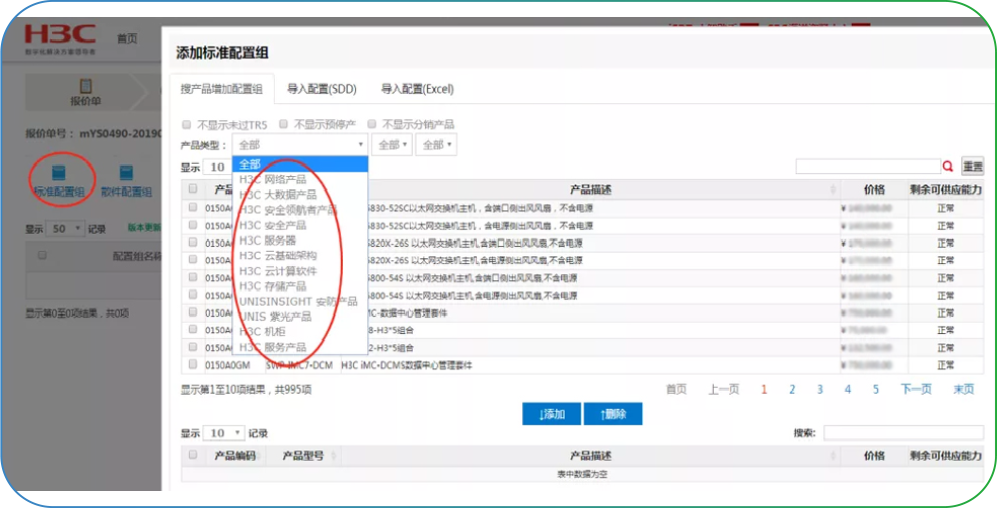997x508 pixels.
Task: Click sort arrows on upper 产品描述 column
Action: (x=833, y=189)
